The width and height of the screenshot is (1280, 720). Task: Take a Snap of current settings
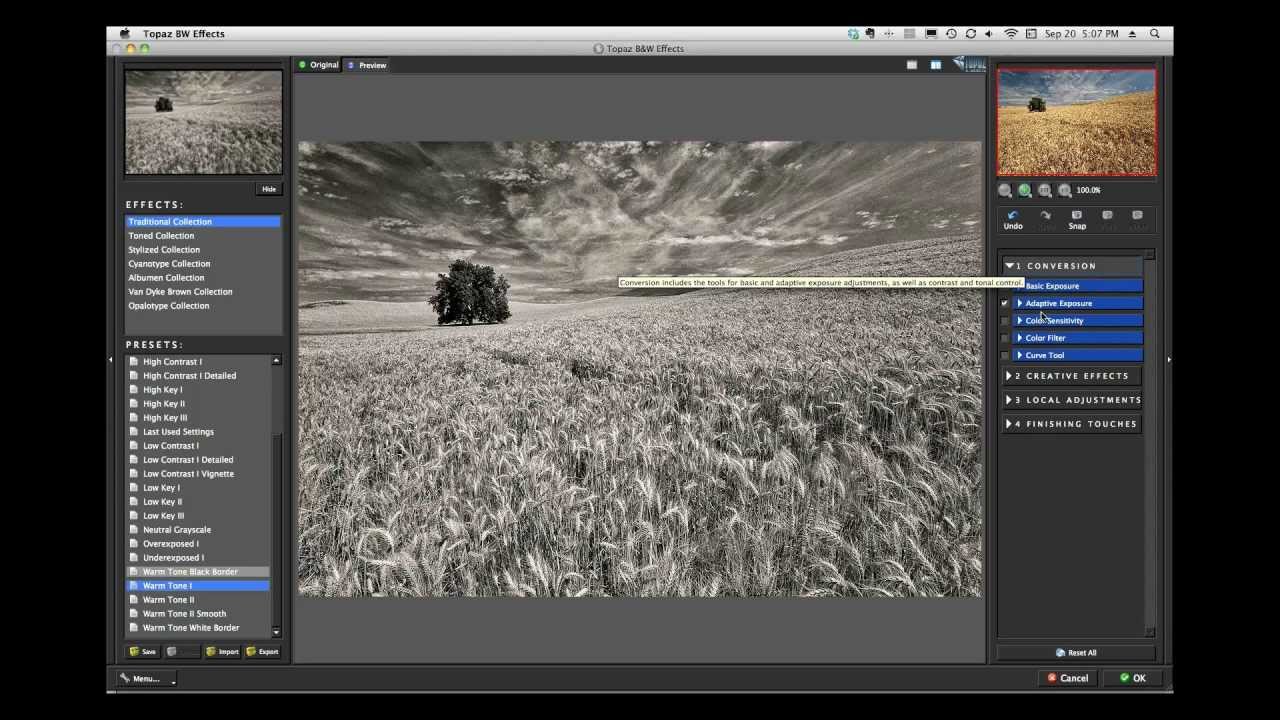[x=1077, y=220]
